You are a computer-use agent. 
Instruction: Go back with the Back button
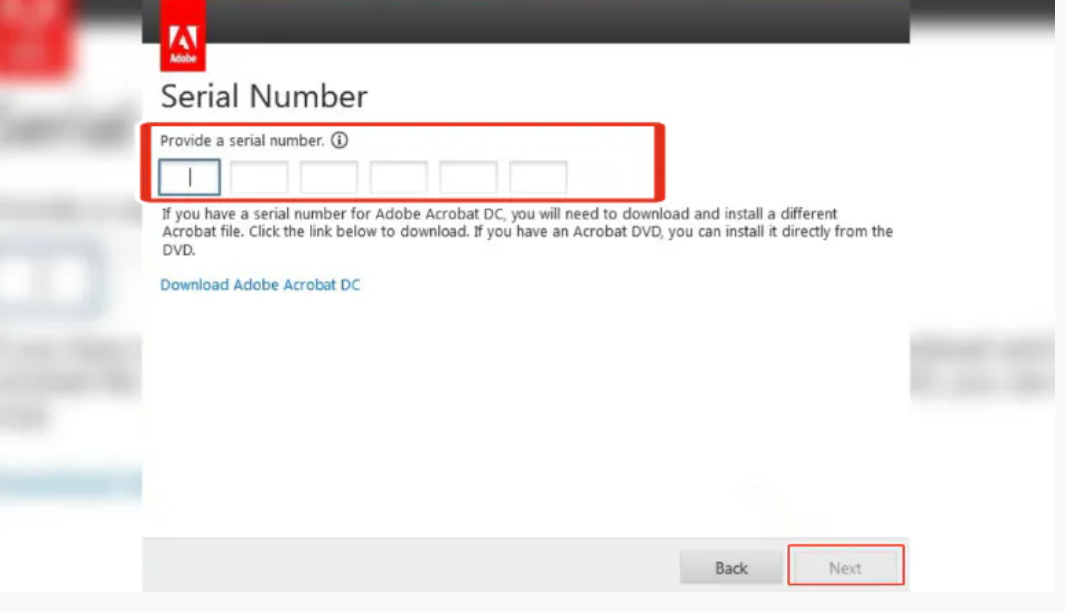pyautogui.click(x=731, y=567)
